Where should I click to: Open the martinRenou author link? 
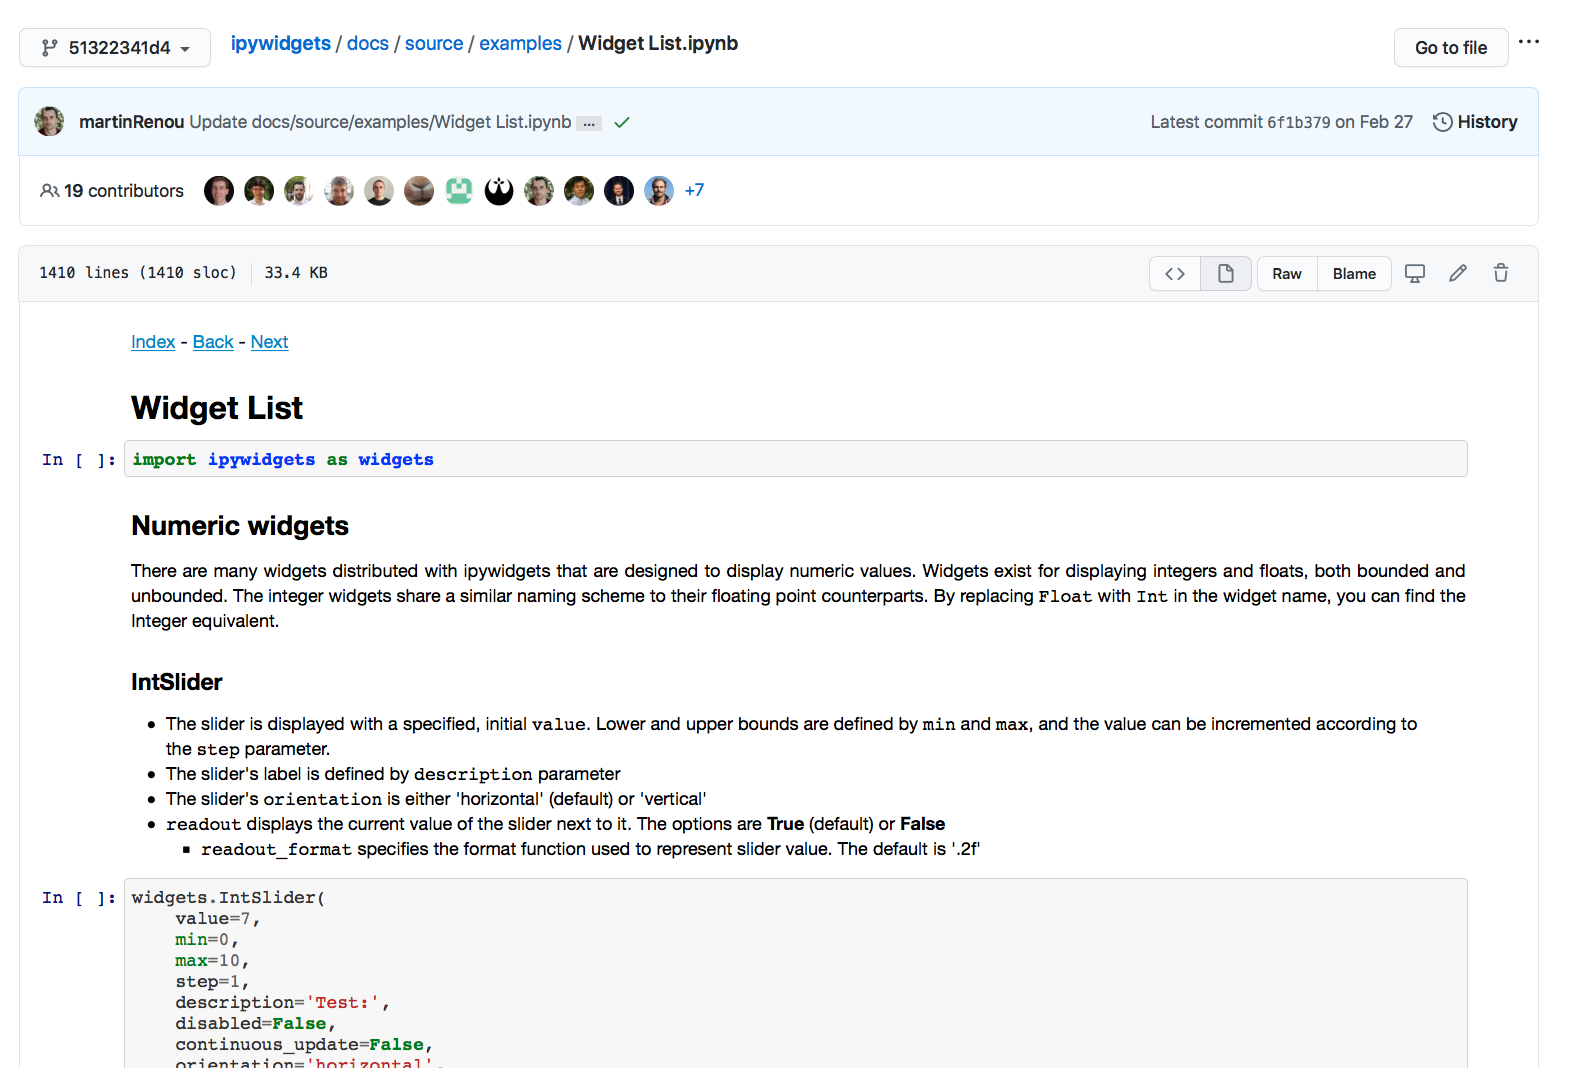(131, 122)
